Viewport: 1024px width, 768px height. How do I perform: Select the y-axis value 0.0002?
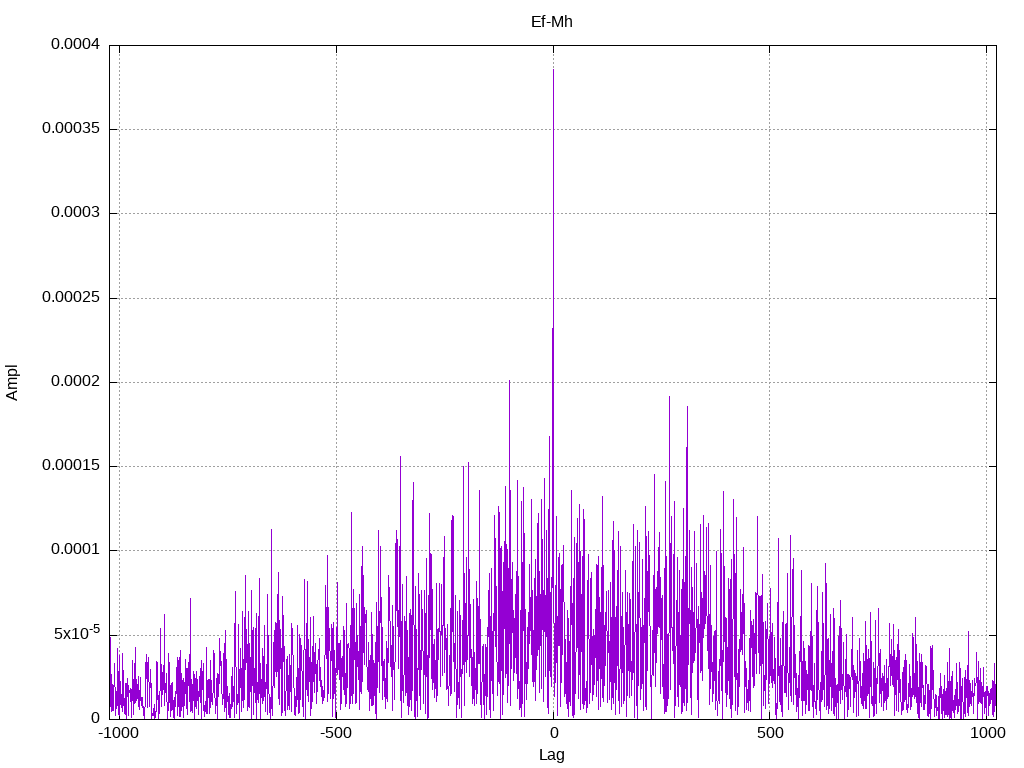pos(76,381)
